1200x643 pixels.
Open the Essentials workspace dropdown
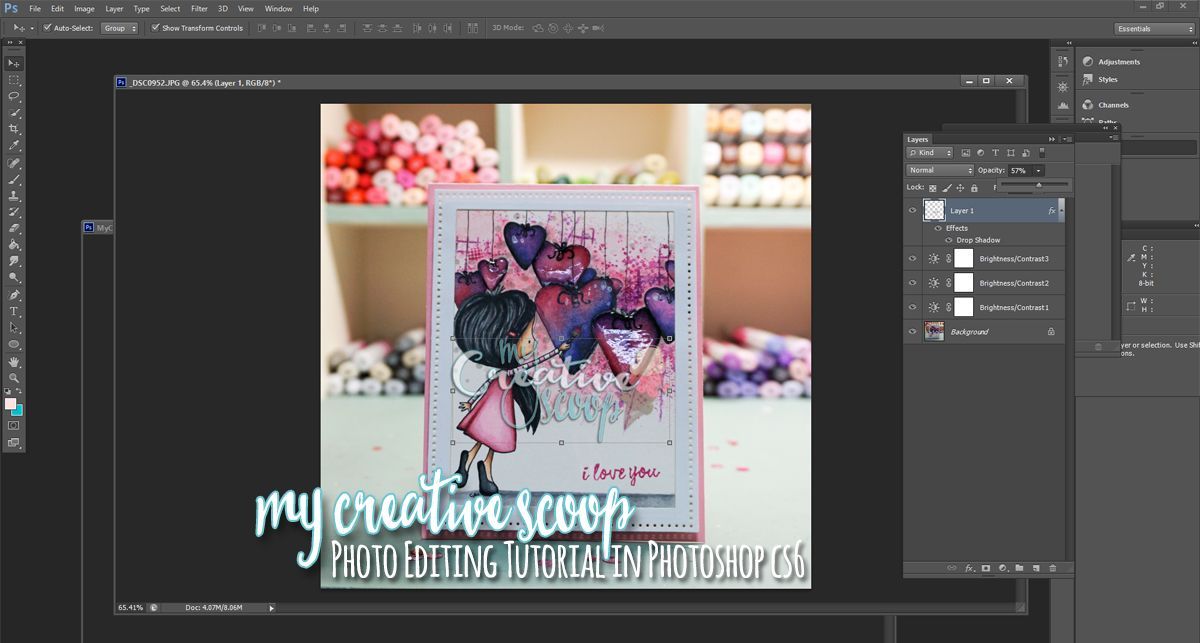[1154, 28]
